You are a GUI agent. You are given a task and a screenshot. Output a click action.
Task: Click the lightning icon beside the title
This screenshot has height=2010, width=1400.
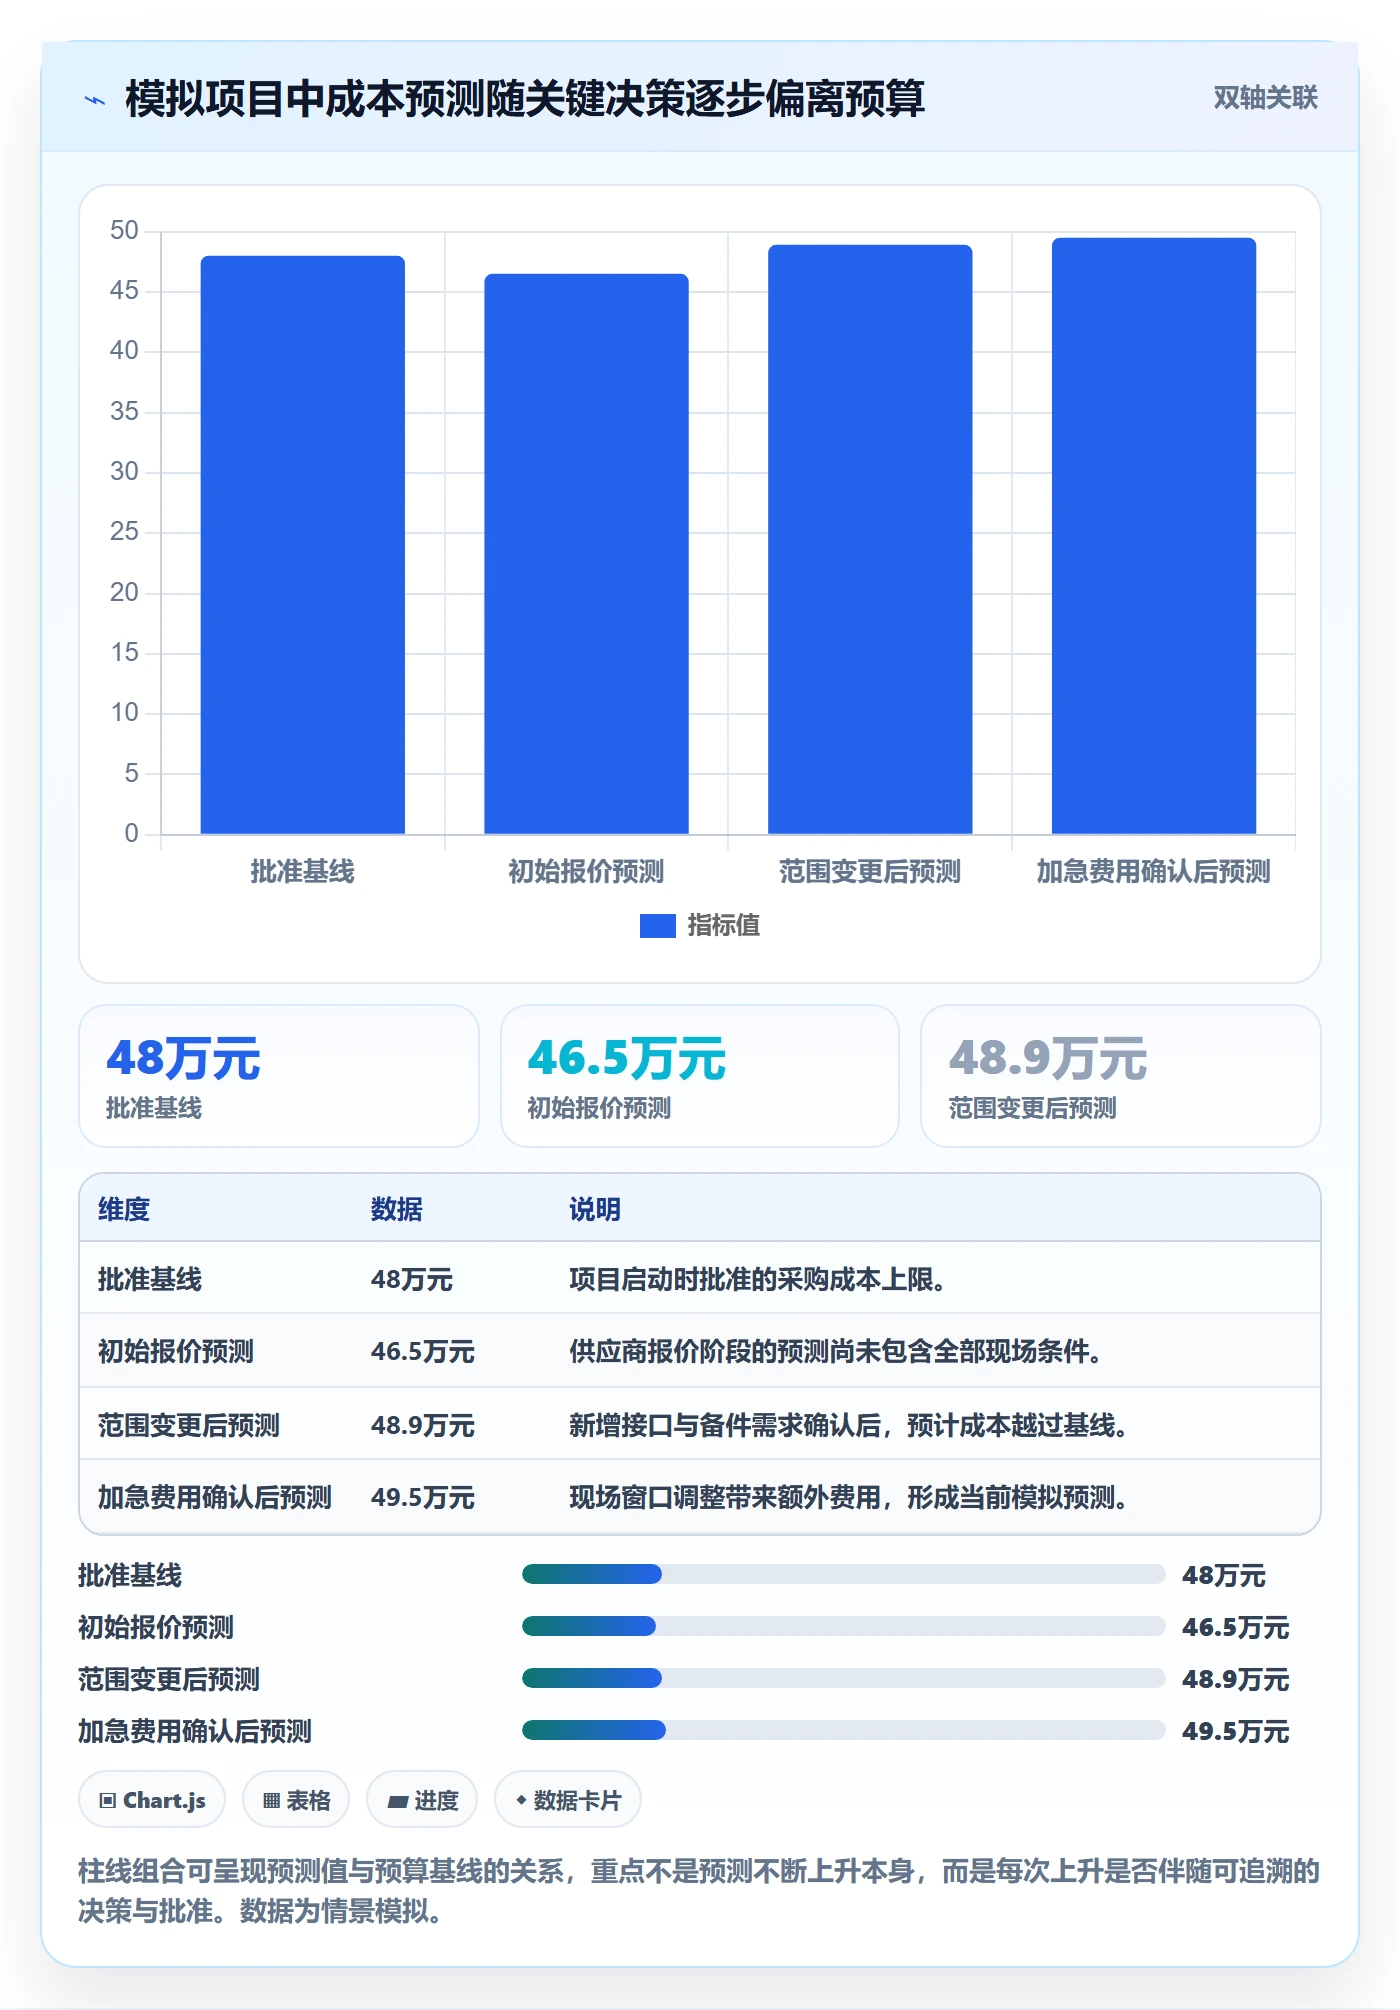(95, 100)
